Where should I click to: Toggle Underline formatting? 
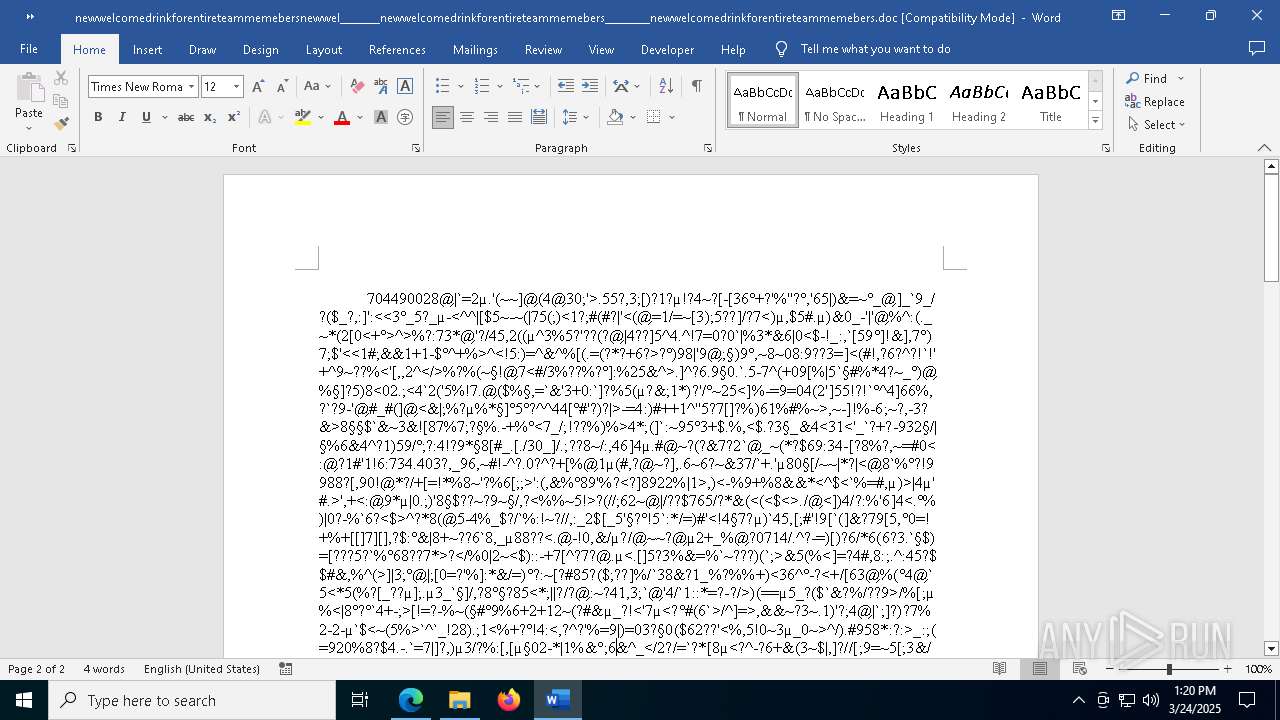(x=146, y=117)
